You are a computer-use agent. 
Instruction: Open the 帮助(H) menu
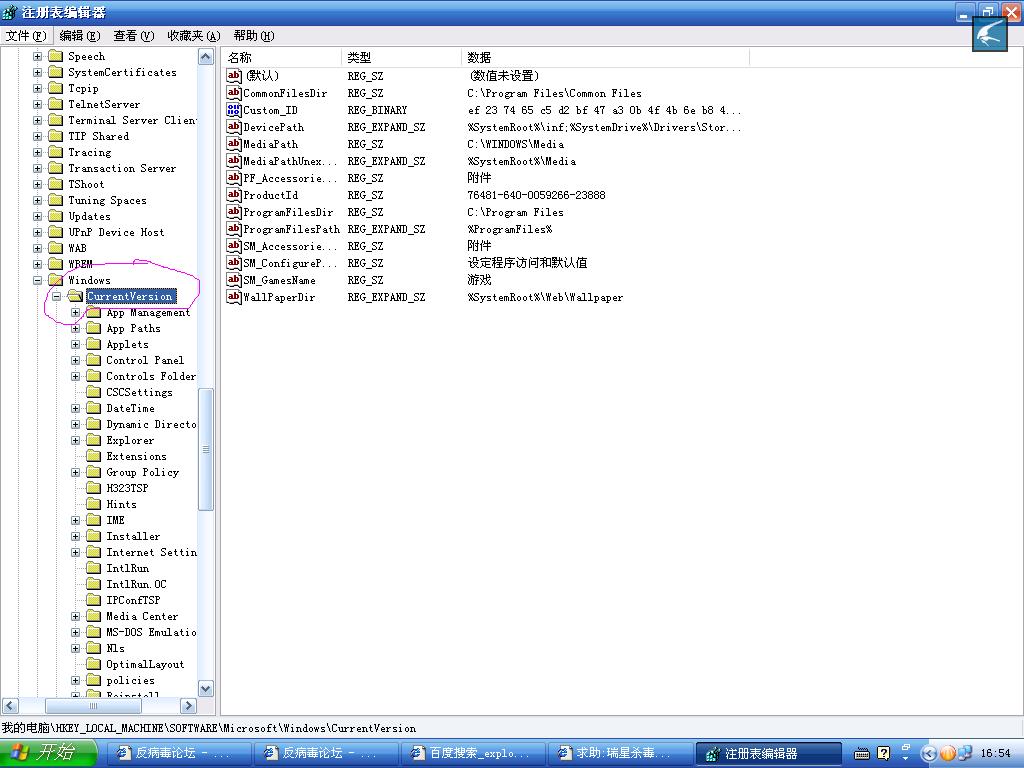[x=253, y=36]
